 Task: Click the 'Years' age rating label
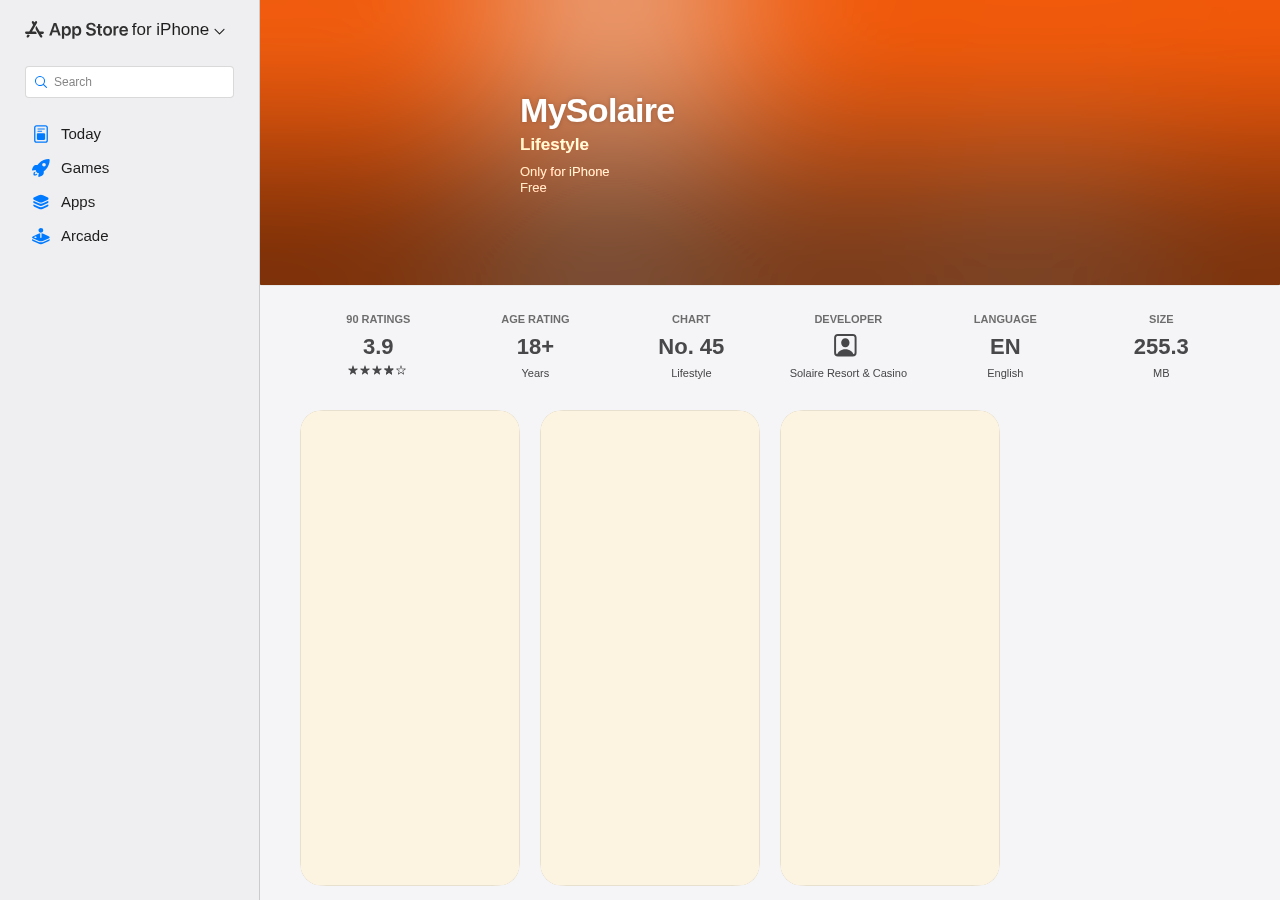[535, 373]
